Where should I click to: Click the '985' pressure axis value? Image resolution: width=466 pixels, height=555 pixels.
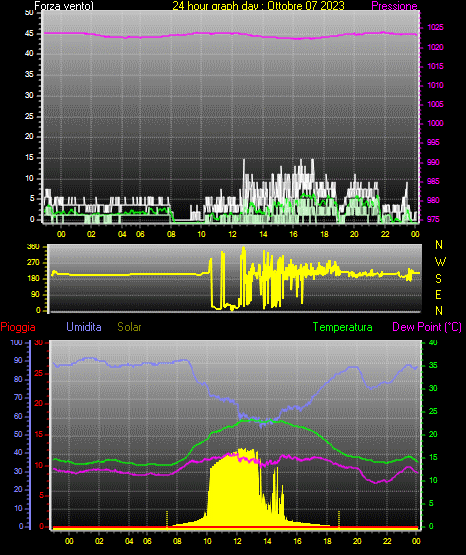(x=433, y=181)
